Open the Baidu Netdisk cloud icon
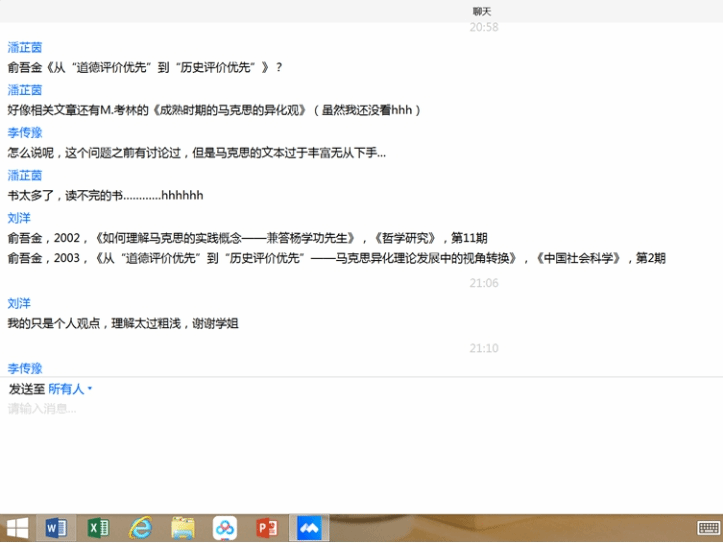723x543 pixels. pyautogui.click(x=224, y=527)
